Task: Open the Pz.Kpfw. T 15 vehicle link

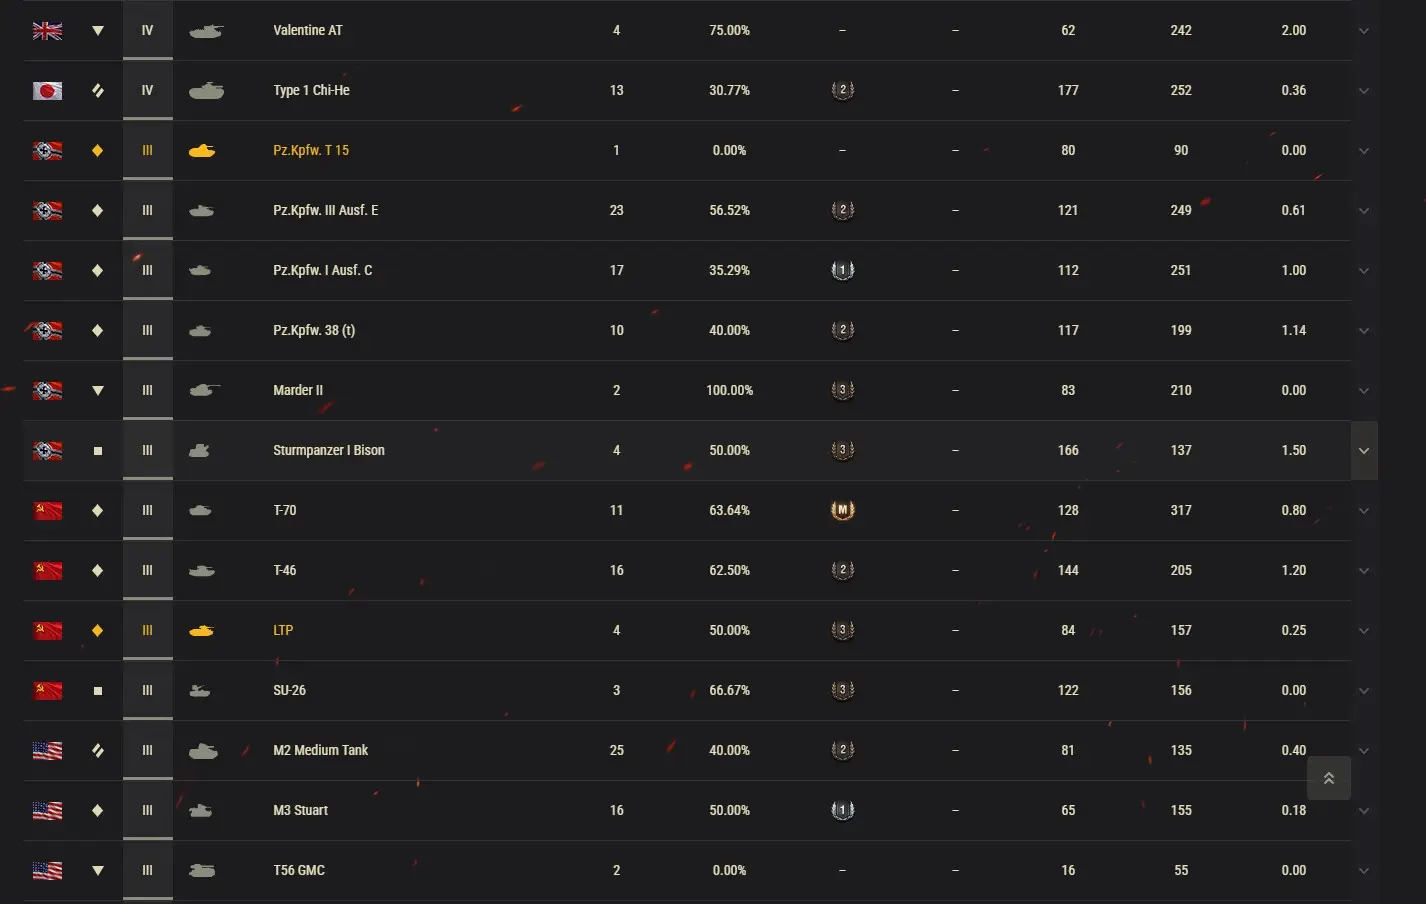Action: pos(311,150)
